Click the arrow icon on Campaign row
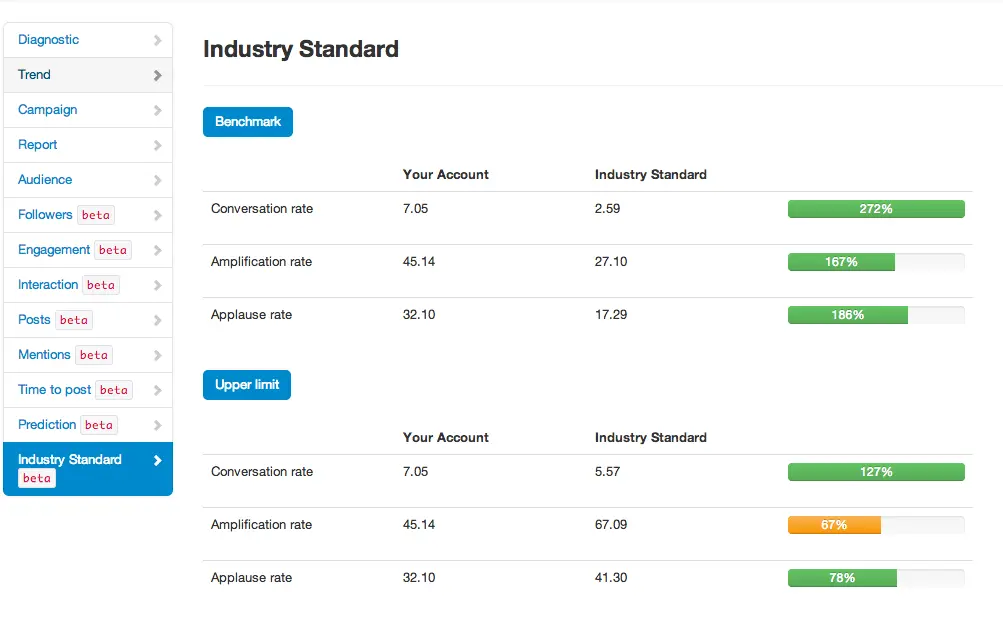Image resolution: width=1003 pixels, height=626 pixels. (157, 111)
